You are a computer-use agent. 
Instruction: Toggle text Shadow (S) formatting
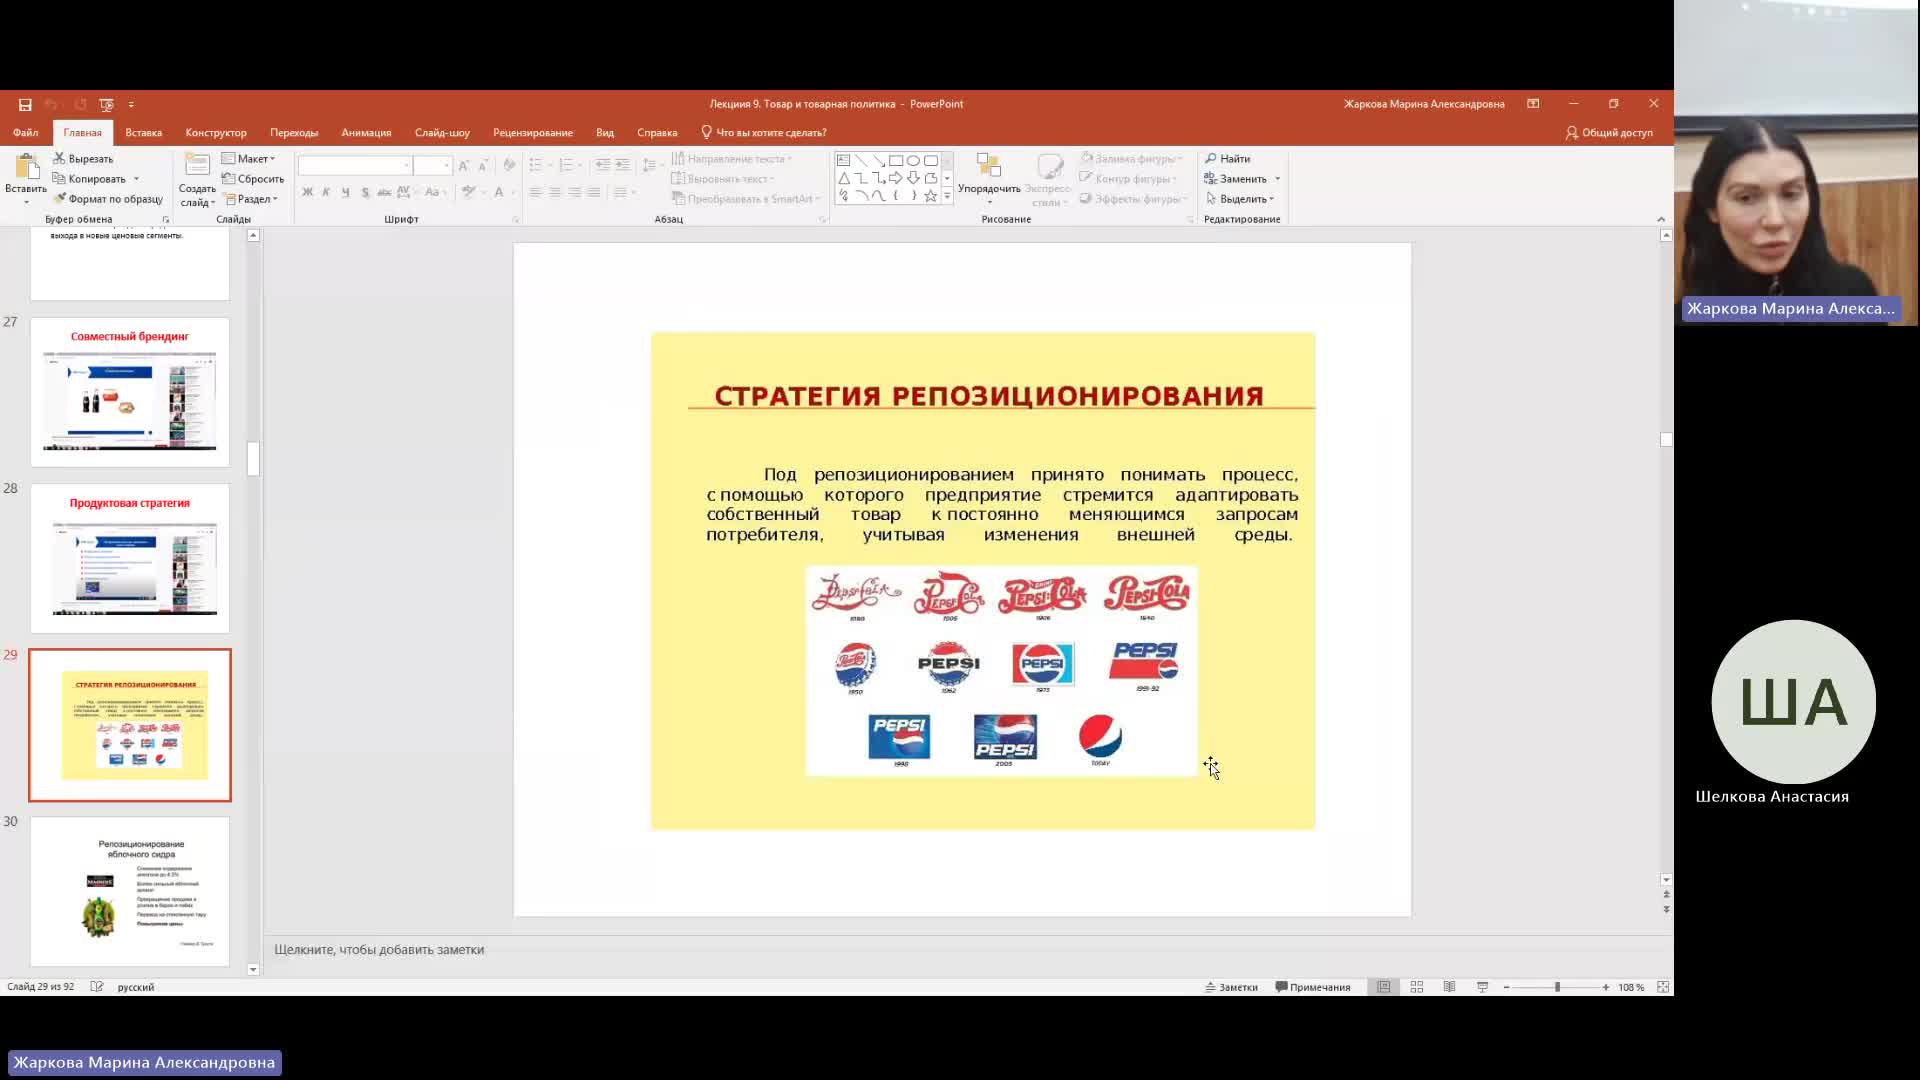click(365, 192)
